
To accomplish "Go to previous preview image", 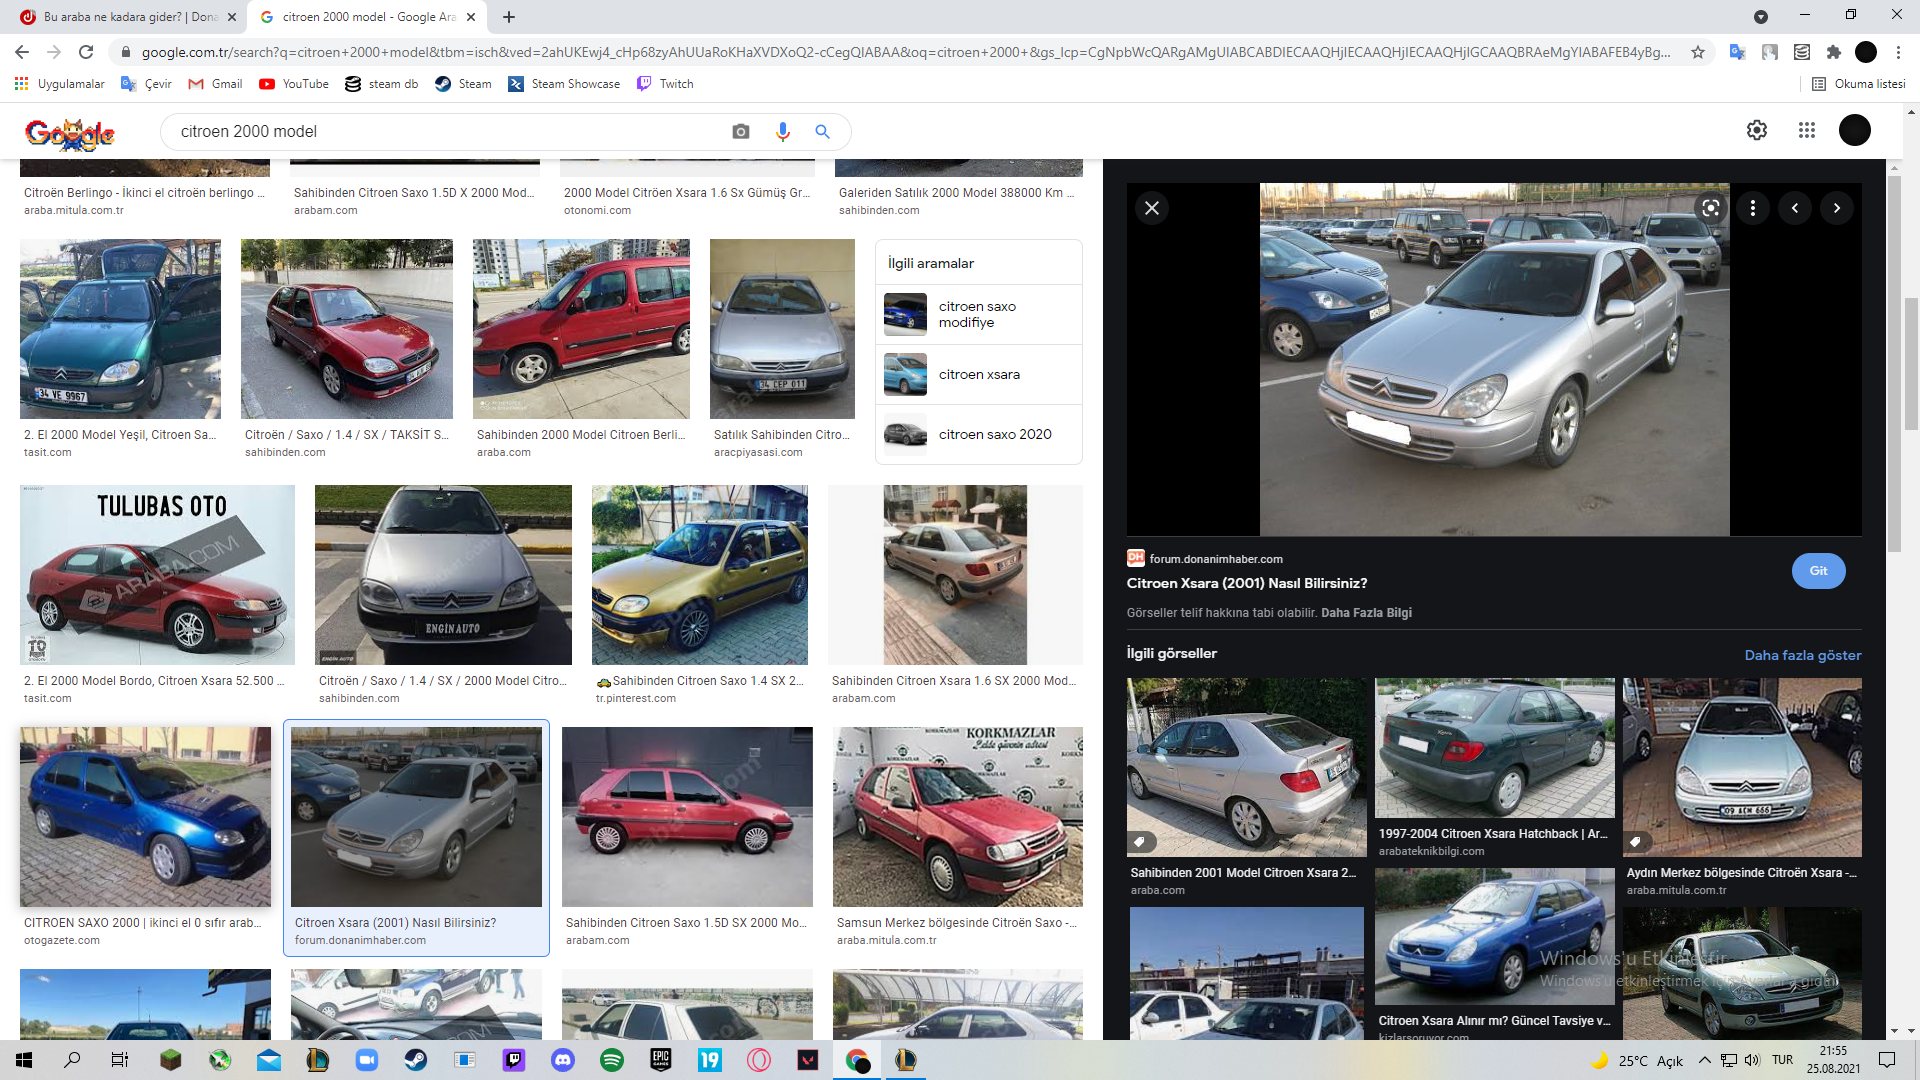I will 1794,208.
